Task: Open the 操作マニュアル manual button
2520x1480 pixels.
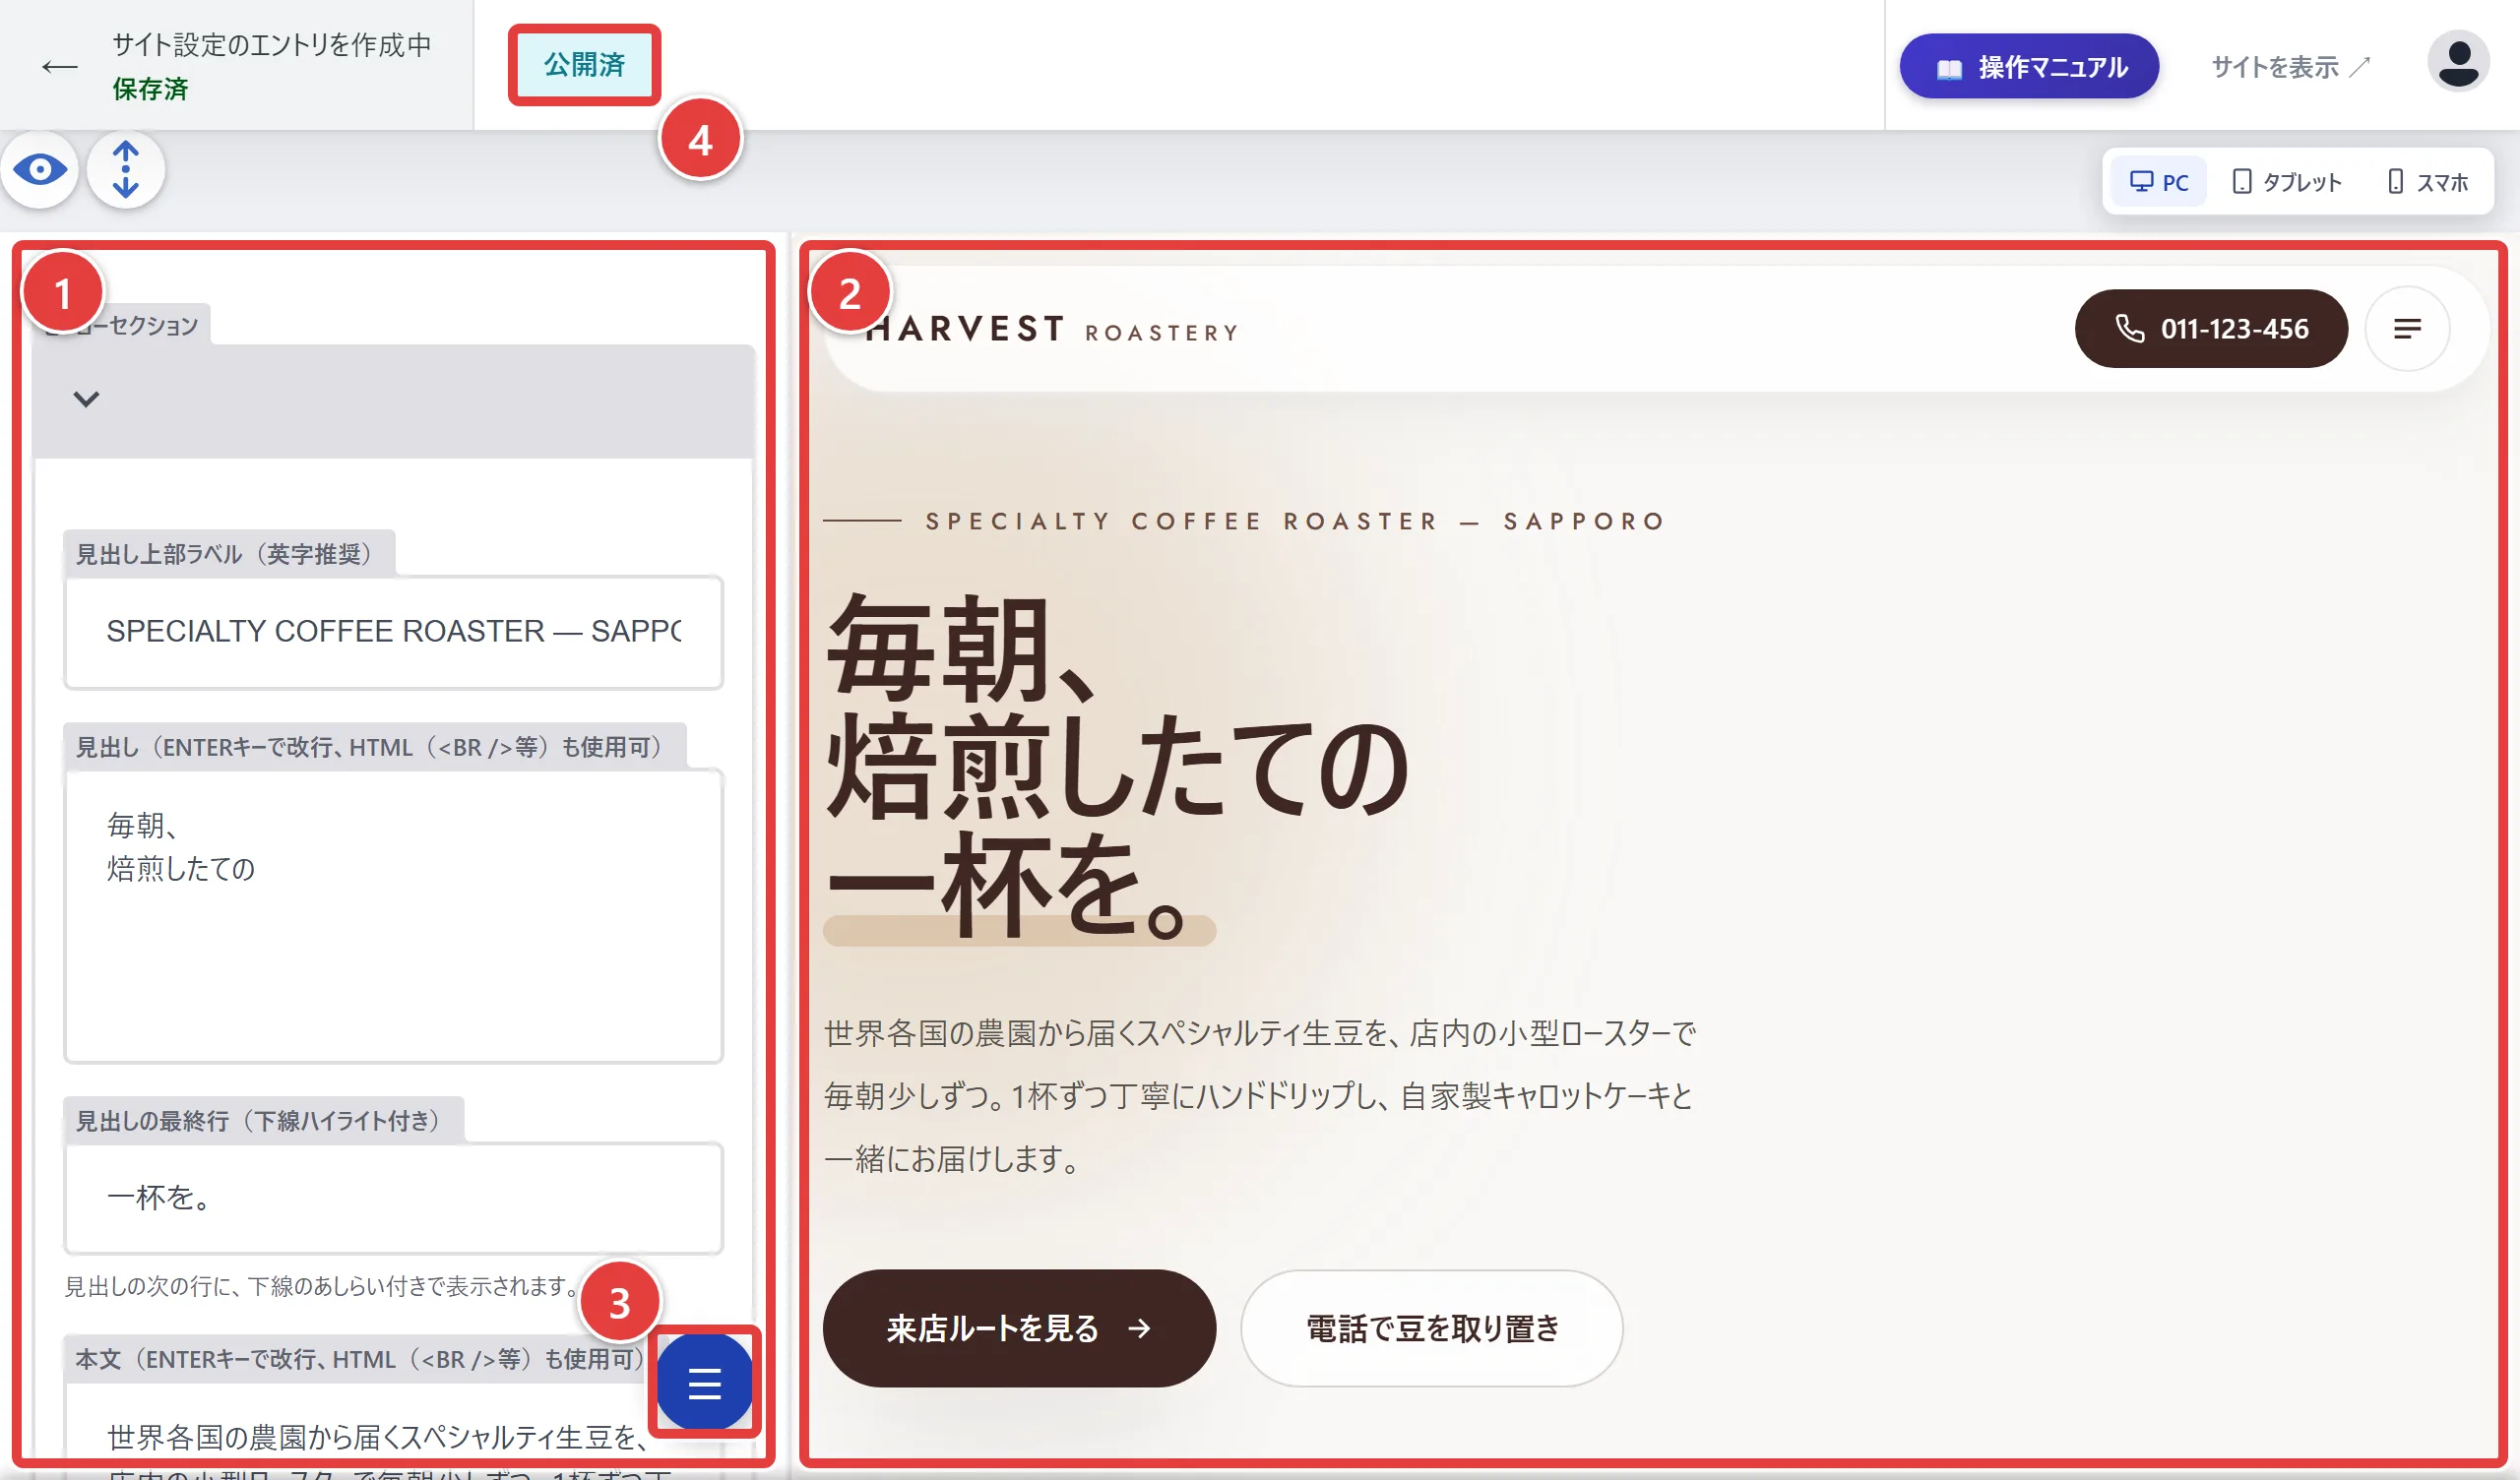Action: click(2029, 67)
